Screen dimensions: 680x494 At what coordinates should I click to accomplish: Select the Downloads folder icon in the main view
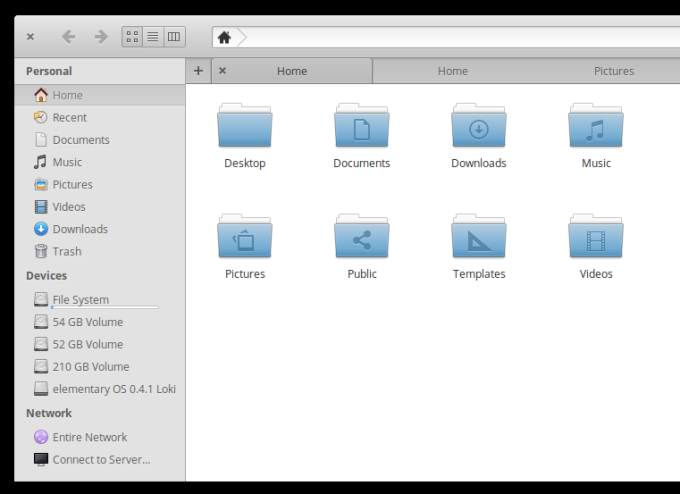(479, 126)
